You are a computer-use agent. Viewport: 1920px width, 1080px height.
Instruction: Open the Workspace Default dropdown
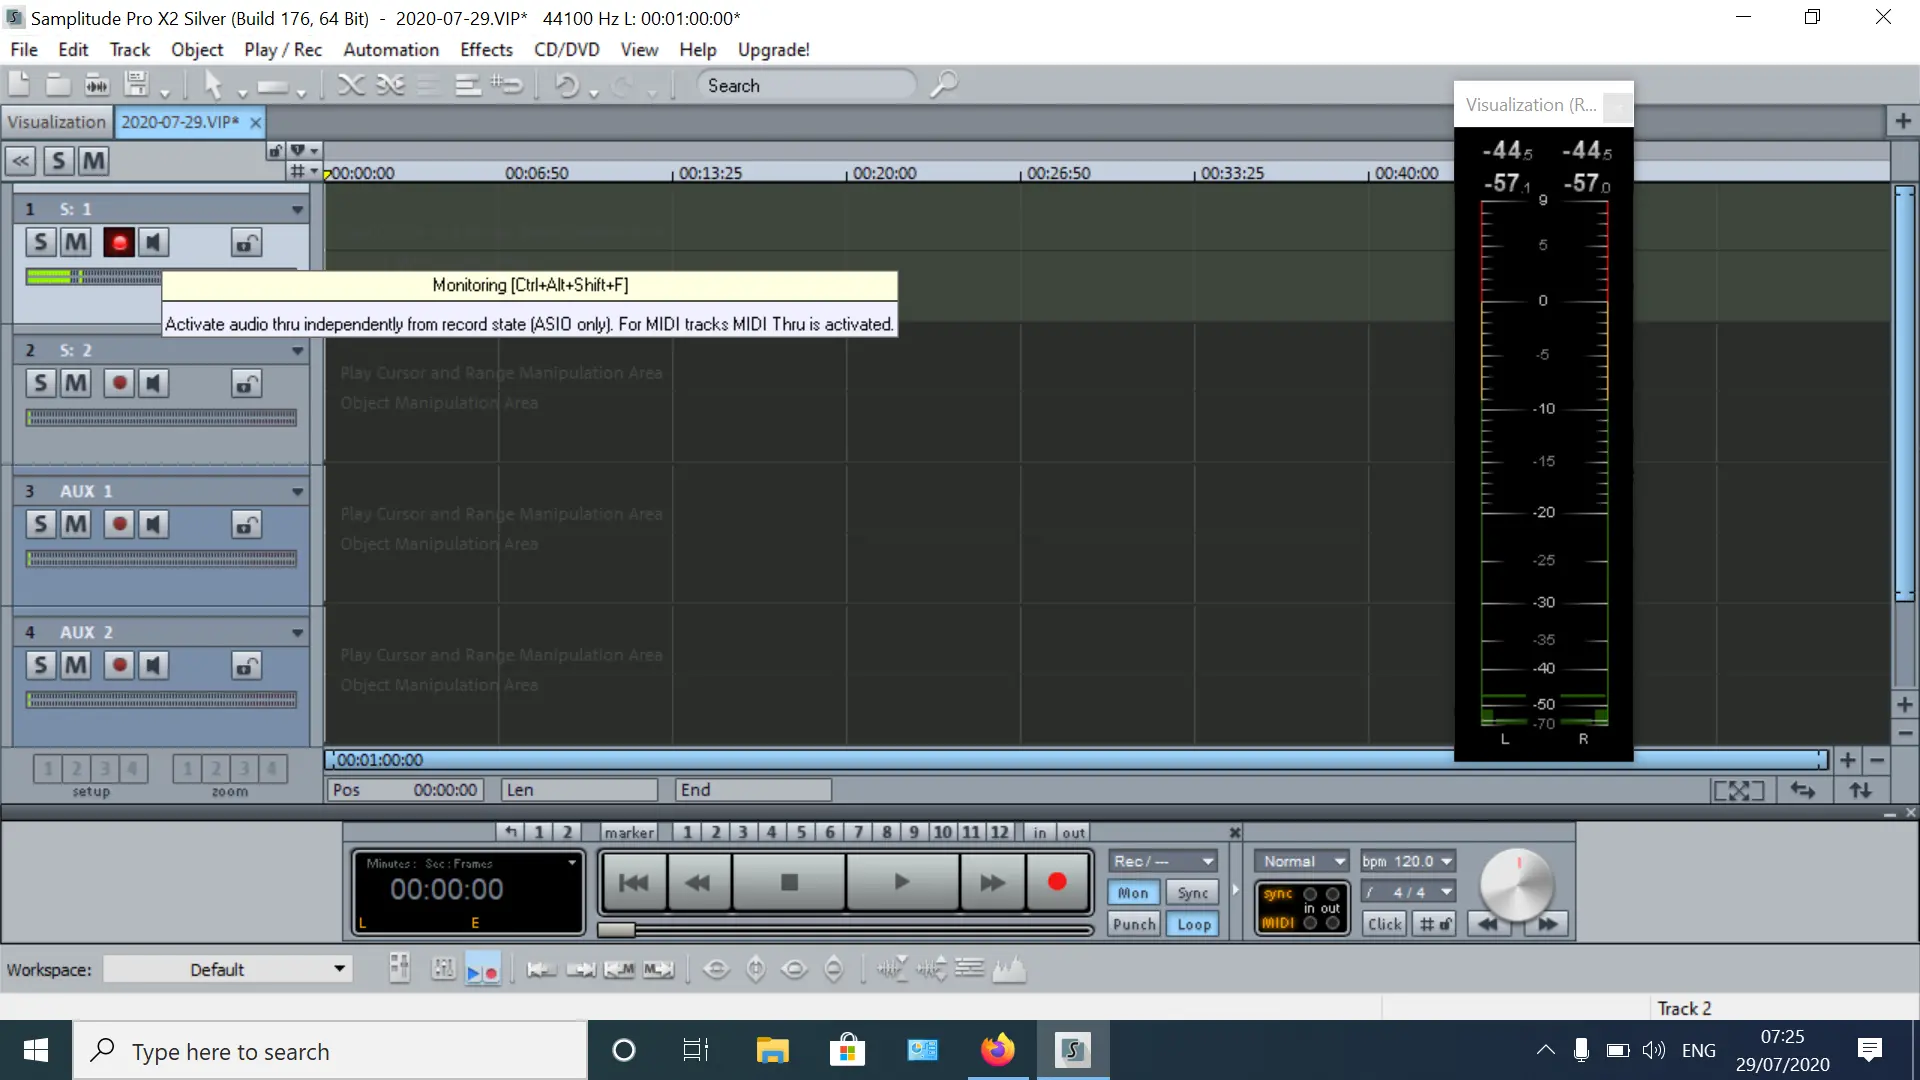[x=228, y=969]
